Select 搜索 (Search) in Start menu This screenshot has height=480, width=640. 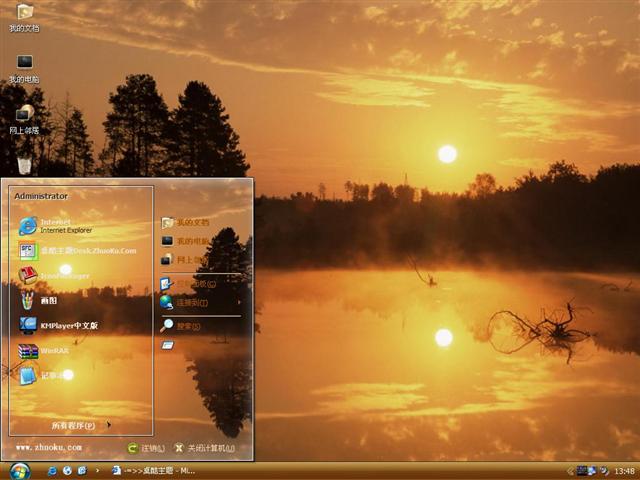[x=185, y=326]
